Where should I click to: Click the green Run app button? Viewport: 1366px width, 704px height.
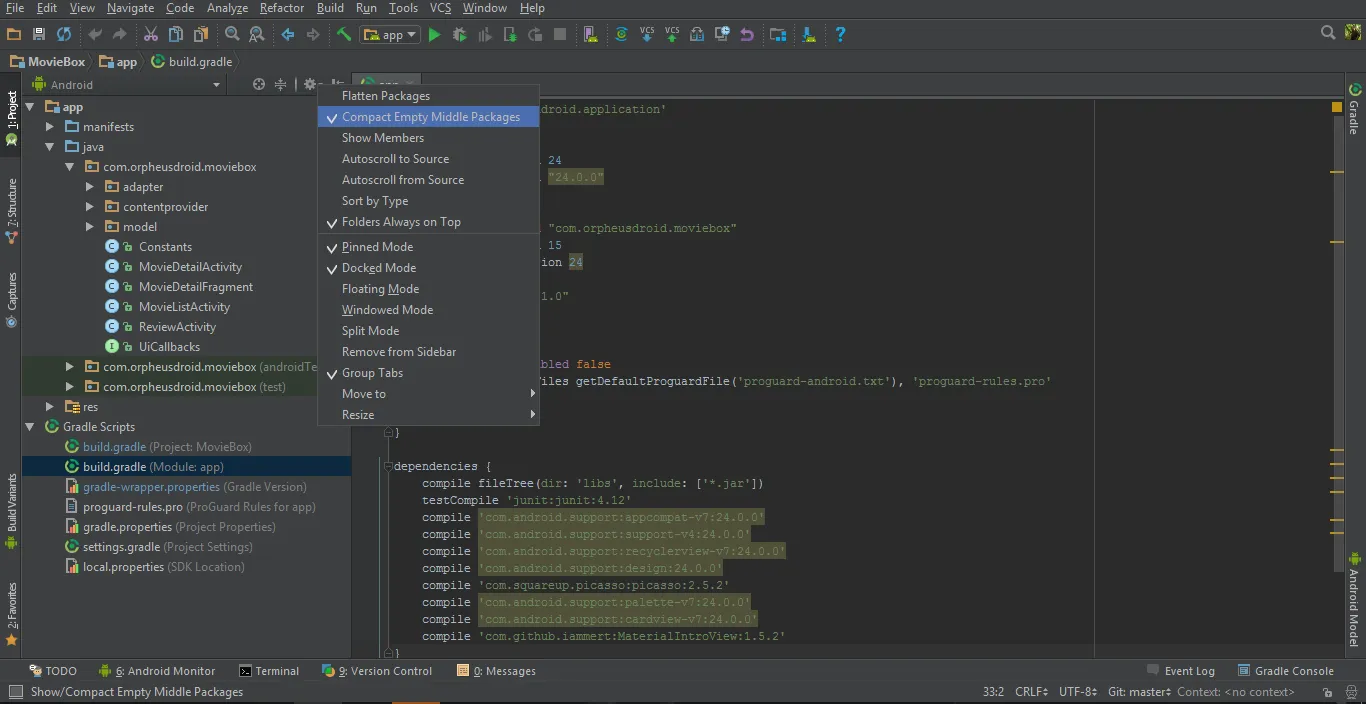[434, 35]
